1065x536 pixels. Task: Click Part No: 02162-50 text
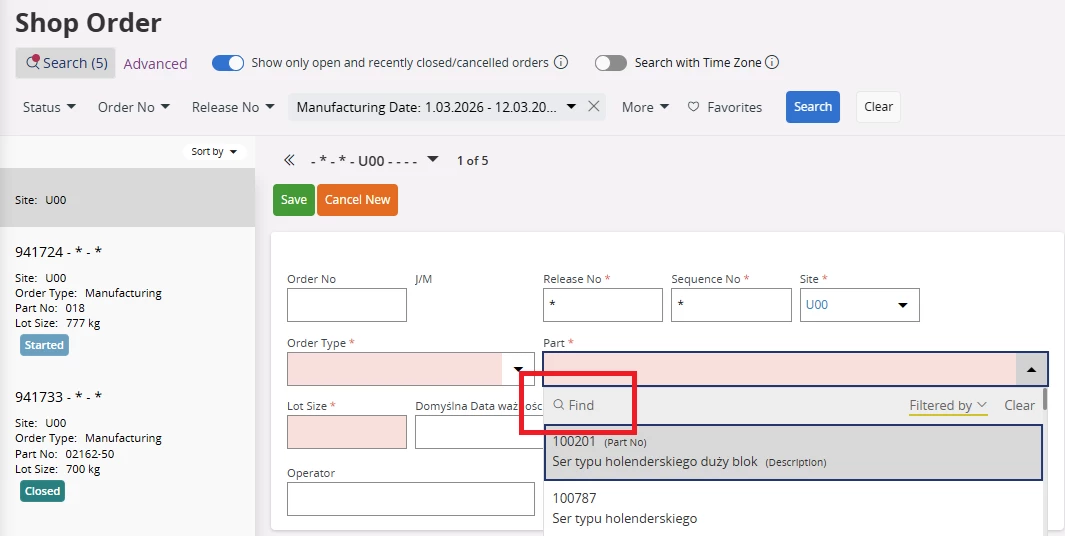tap(65, 454)
